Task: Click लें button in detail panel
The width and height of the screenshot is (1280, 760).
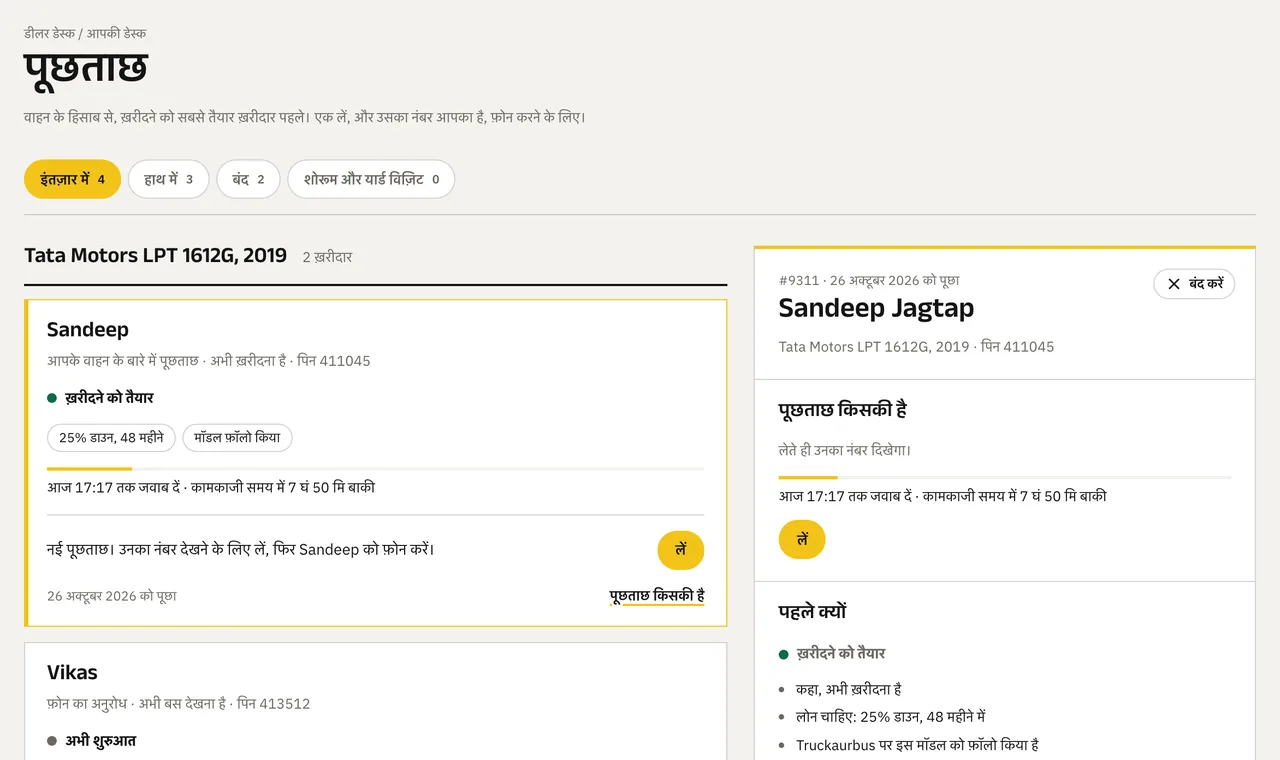Action: (x=802, y=539)
